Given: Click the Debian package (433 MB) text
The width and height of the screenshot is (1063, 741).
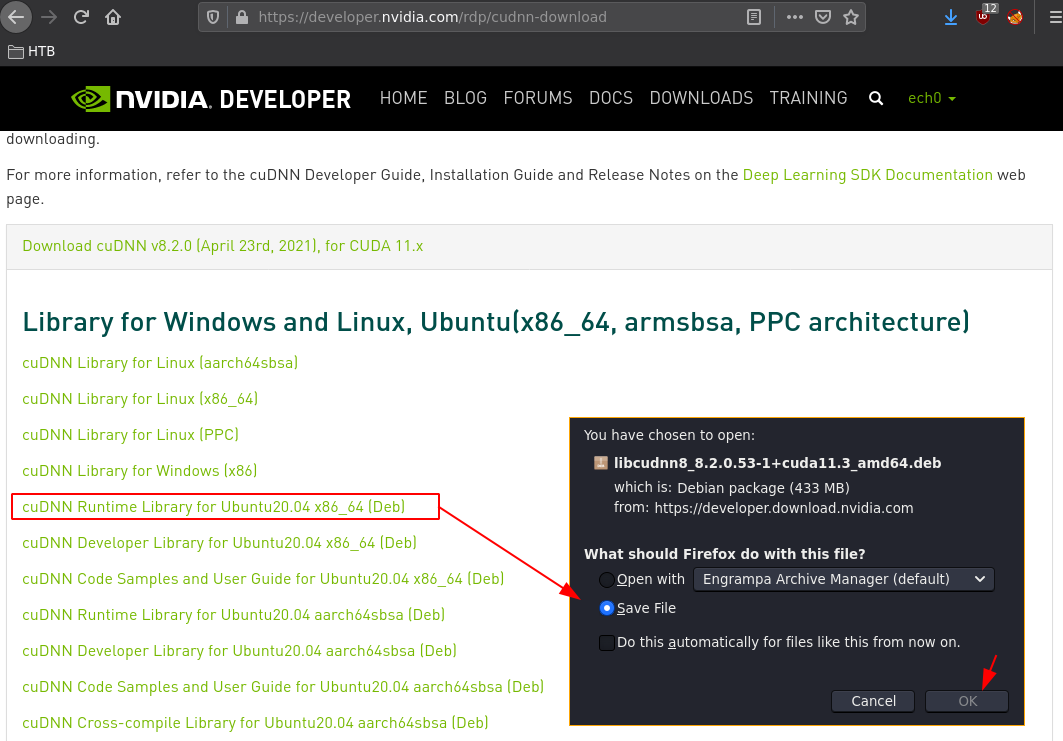Looking at the screenshot, I should [763, 487].
